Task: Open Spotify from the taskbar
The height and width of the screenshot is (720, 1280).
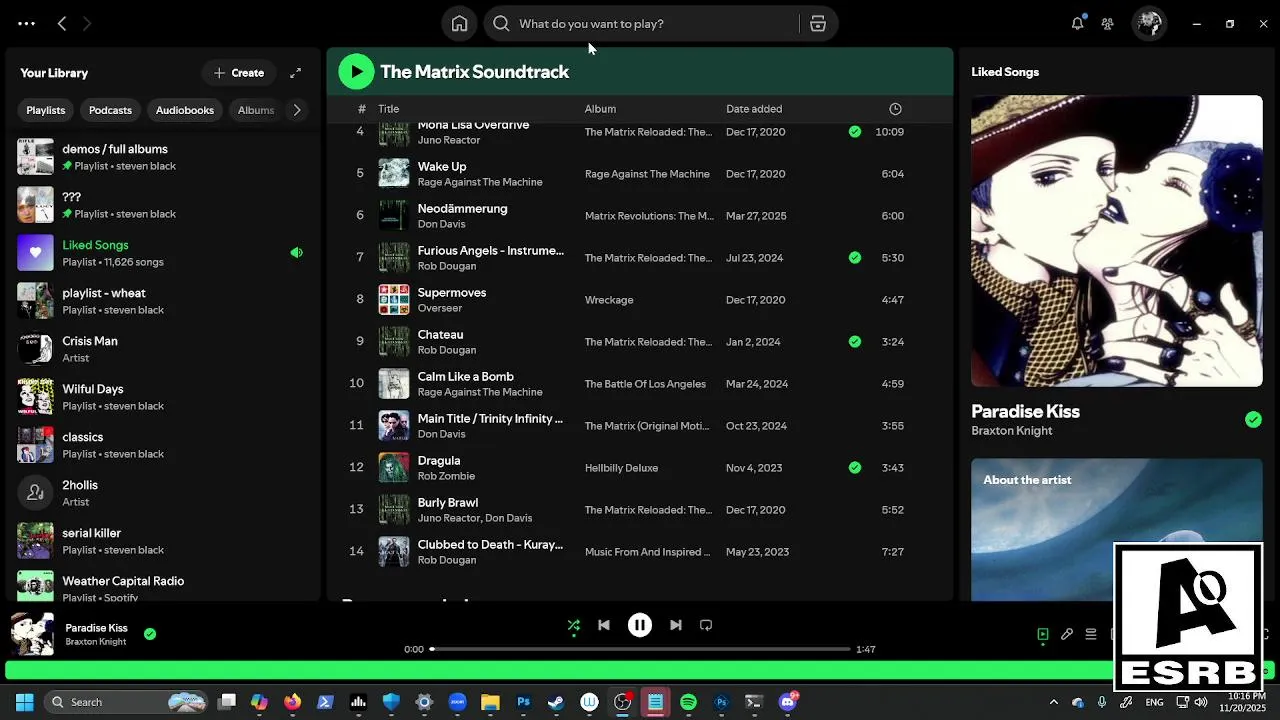Action: point(688,702)
